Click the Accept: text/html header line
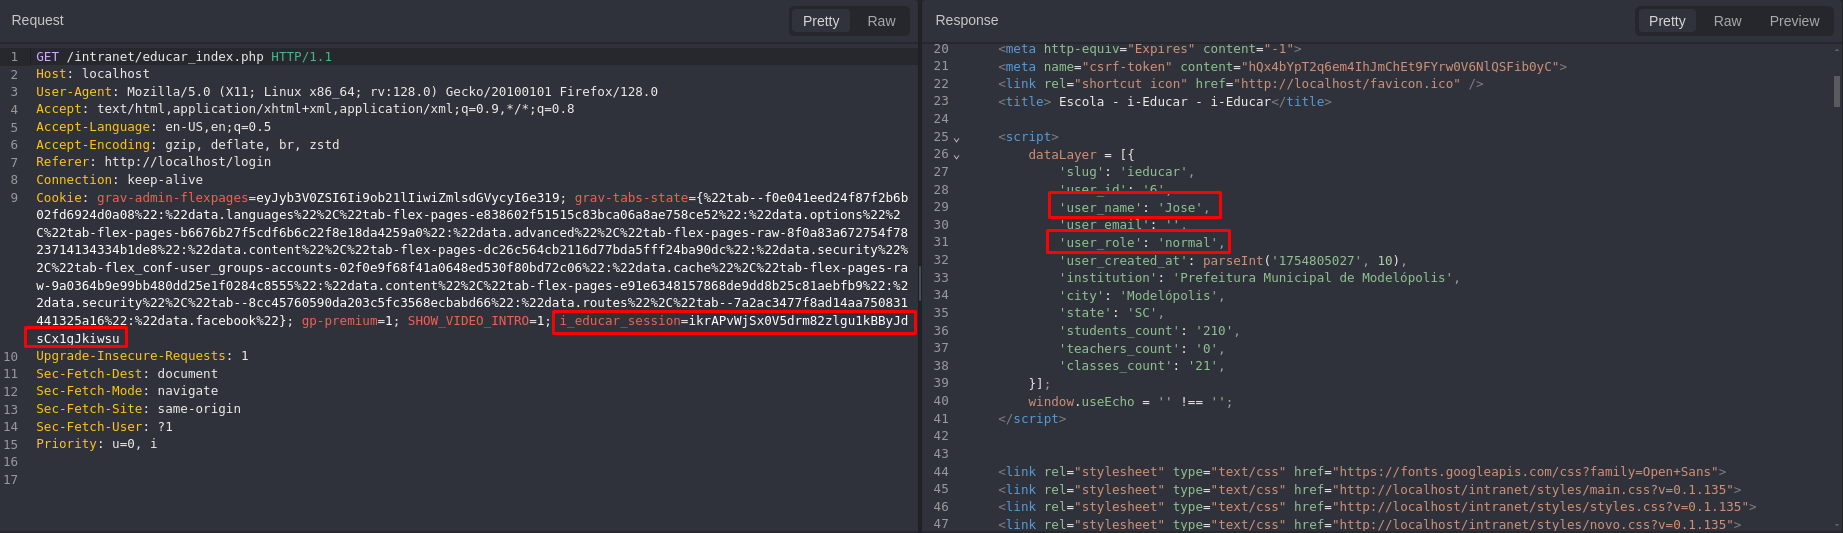The image size is (1843, 533). [x=305, y=109]
